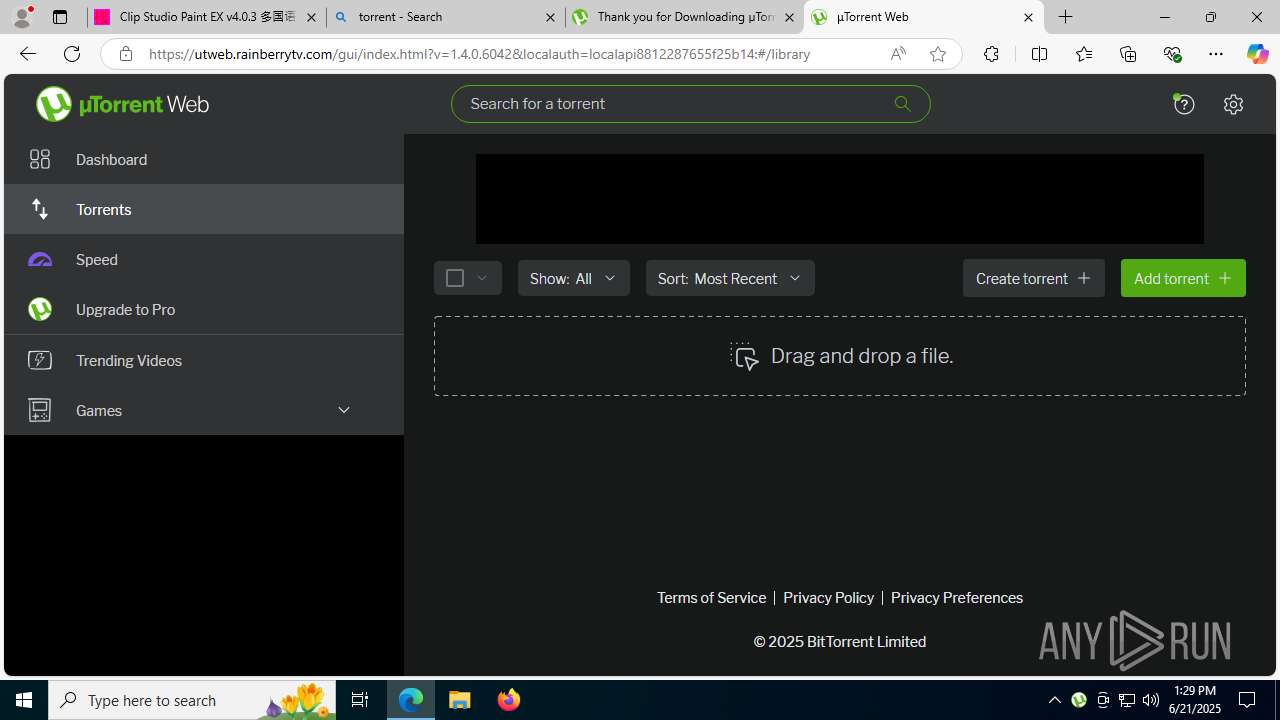Open the Sort: Most Recent dropdown
This screenshot has height=720, width=1280.
[730, 278]
